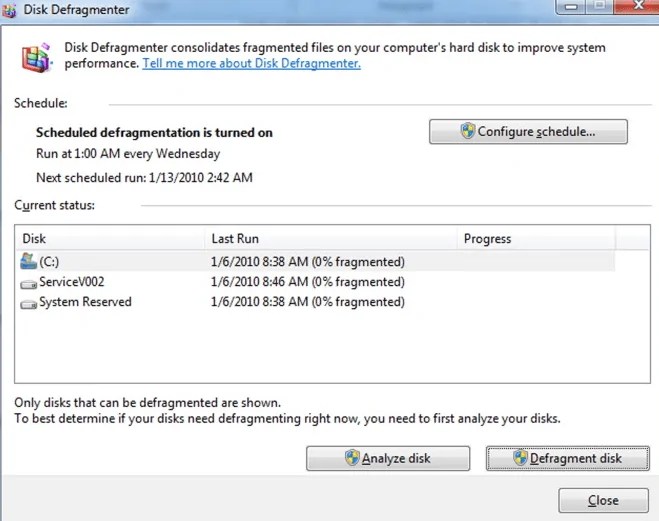Open the Configure schedule dialog
This screenshot has width=659, height=521.
point(528,132)
